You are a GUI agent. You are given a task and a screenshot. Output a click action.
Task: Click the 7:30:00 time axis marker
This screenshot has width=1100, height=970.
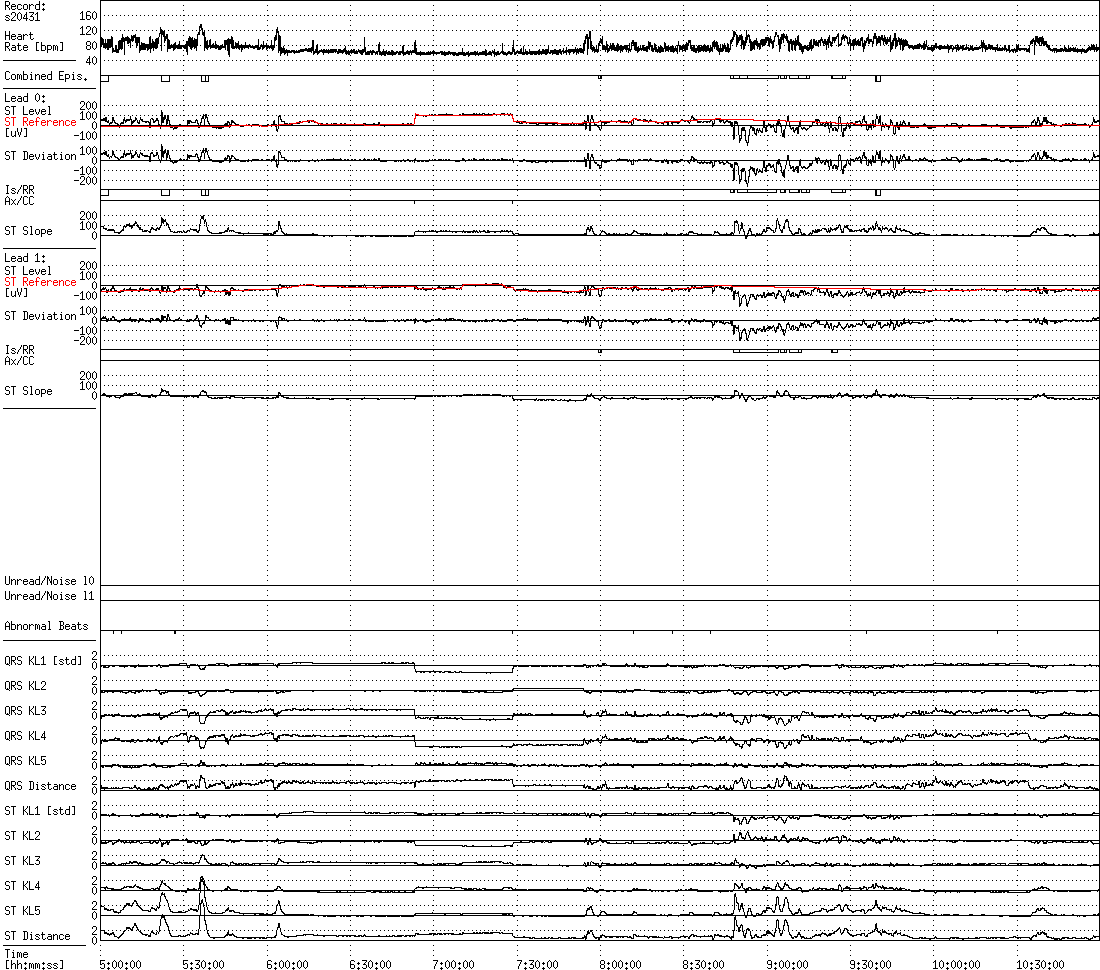(x=536, y=964)
